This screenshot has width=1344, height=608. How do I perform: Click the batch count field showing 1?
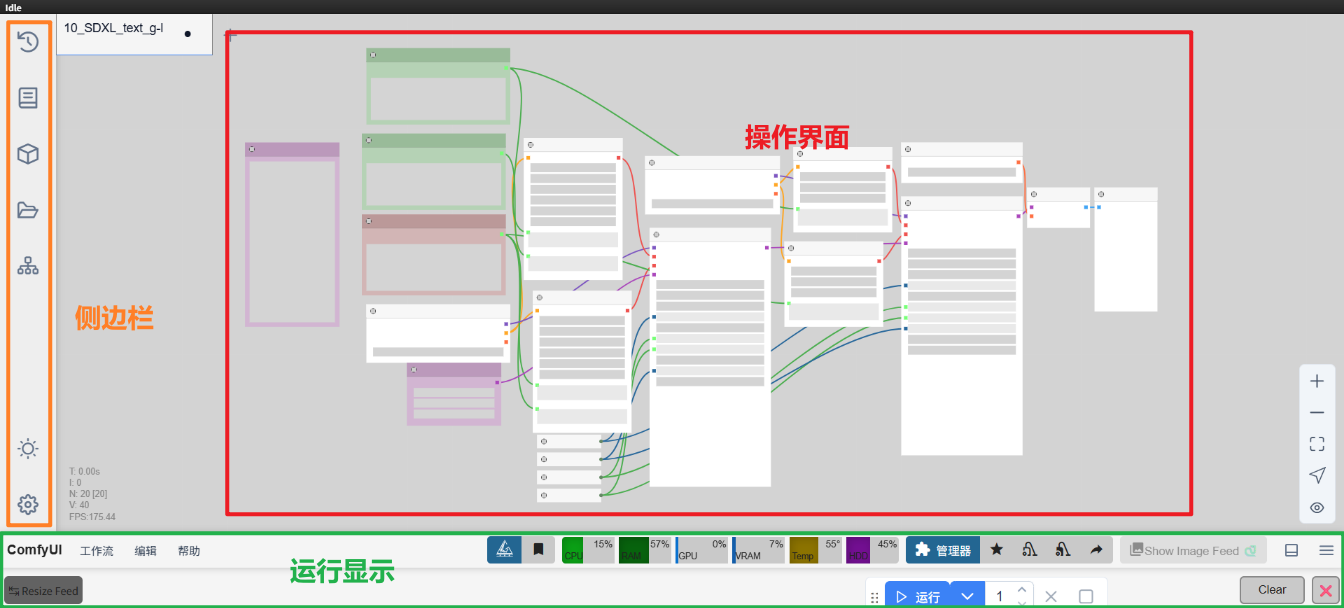pos(999,597)
